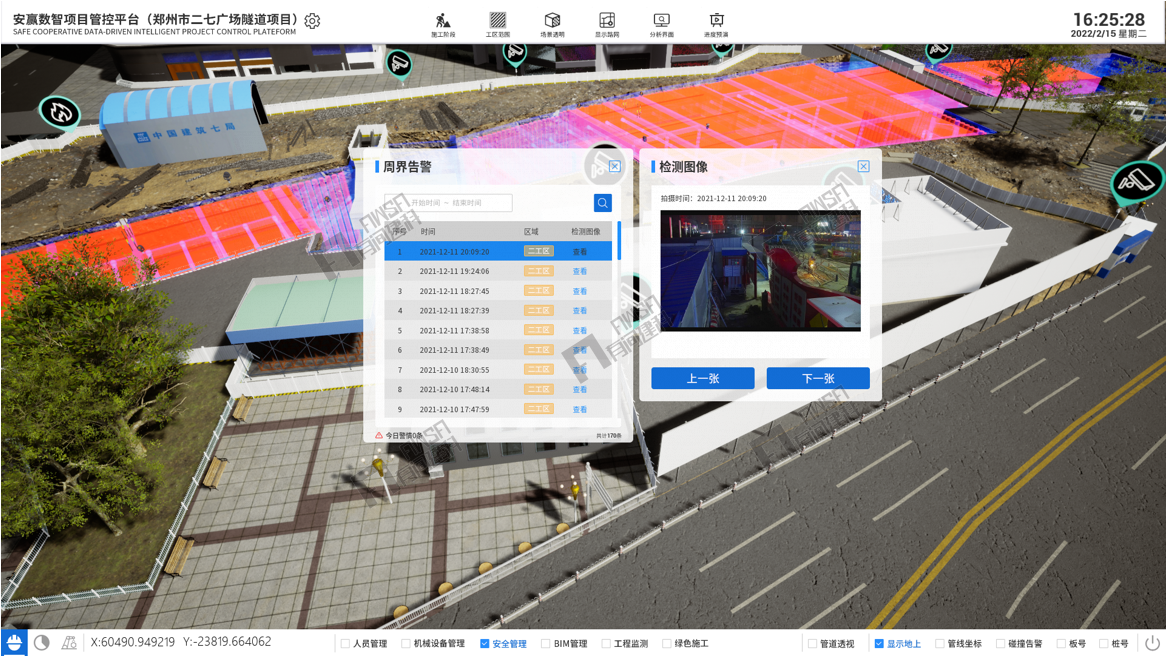The image size is (1166, 657).
Task: Click 查看 for alarm 2021-12-11 17:38:58
Action: (580, 331)
